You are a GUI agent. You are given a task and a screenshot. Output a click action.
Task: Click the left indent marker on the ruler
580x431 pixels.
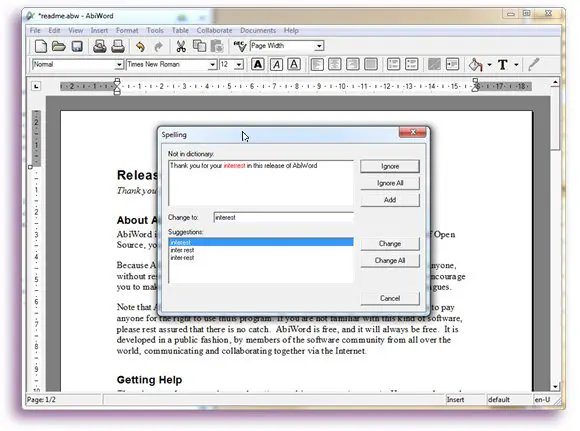pos(117,87)
